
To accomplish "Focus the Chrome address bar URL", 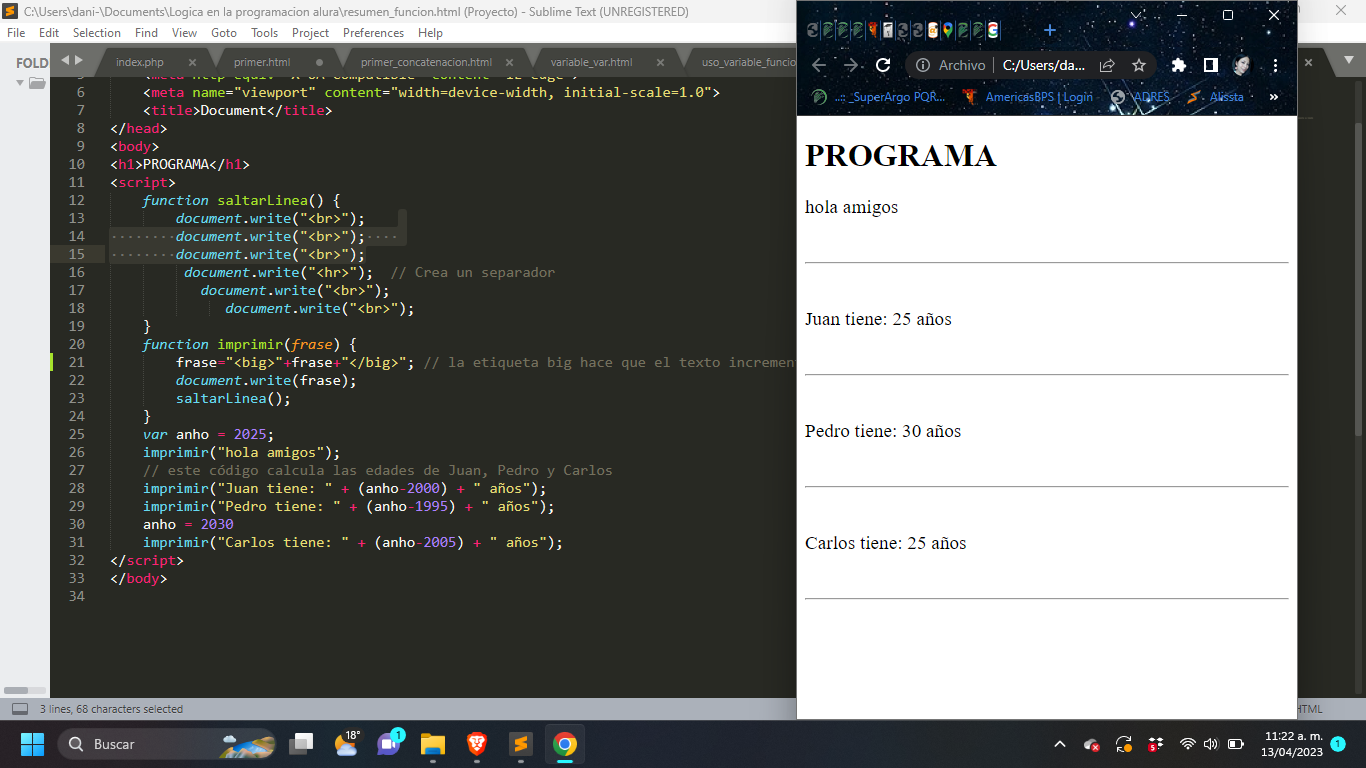I will 1043,65.
